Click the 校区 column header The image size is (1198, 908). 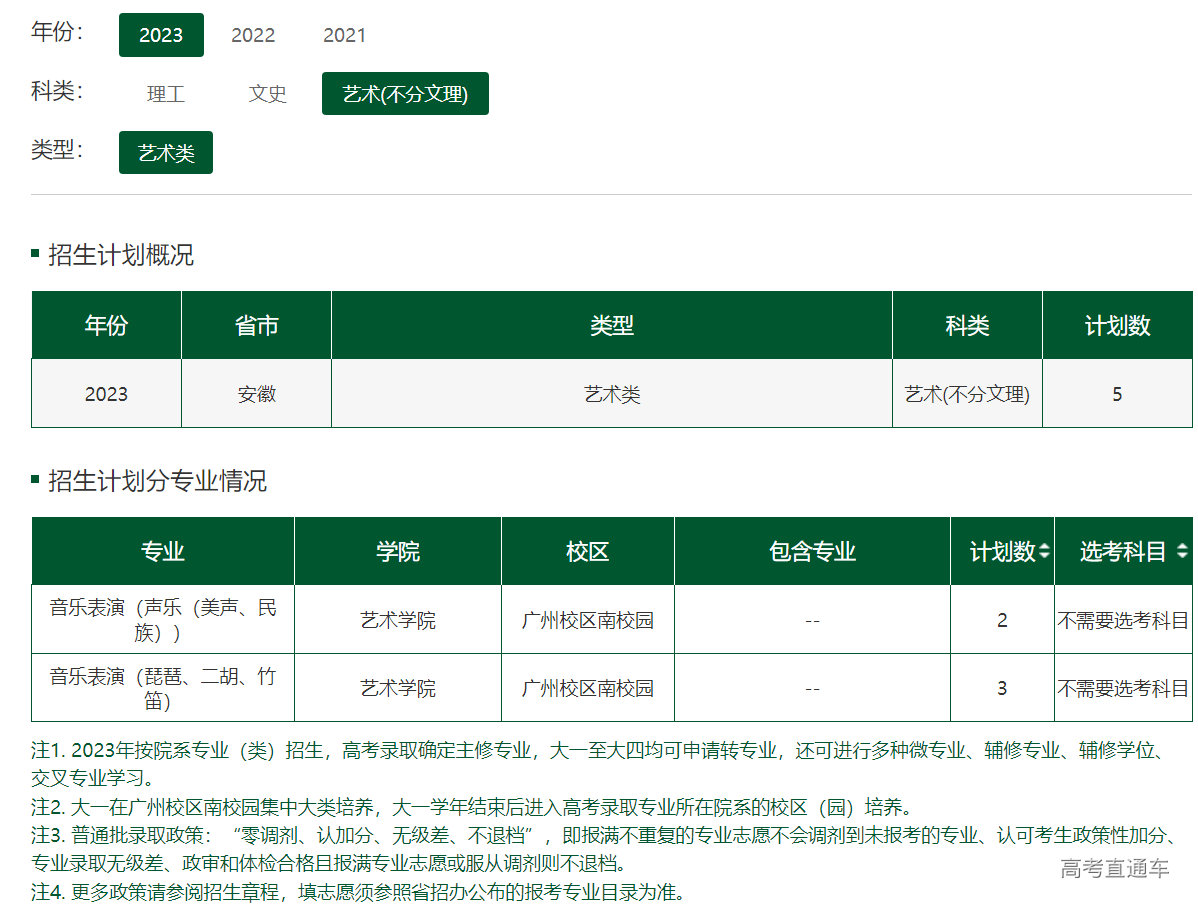point(587,552)
